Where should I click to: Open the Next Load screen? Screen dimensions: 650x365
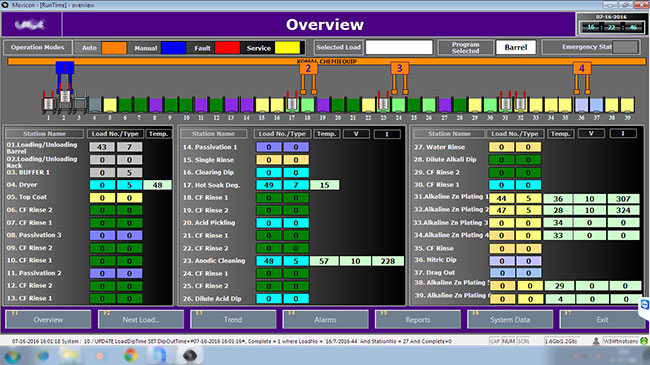(x=141, y=319)
